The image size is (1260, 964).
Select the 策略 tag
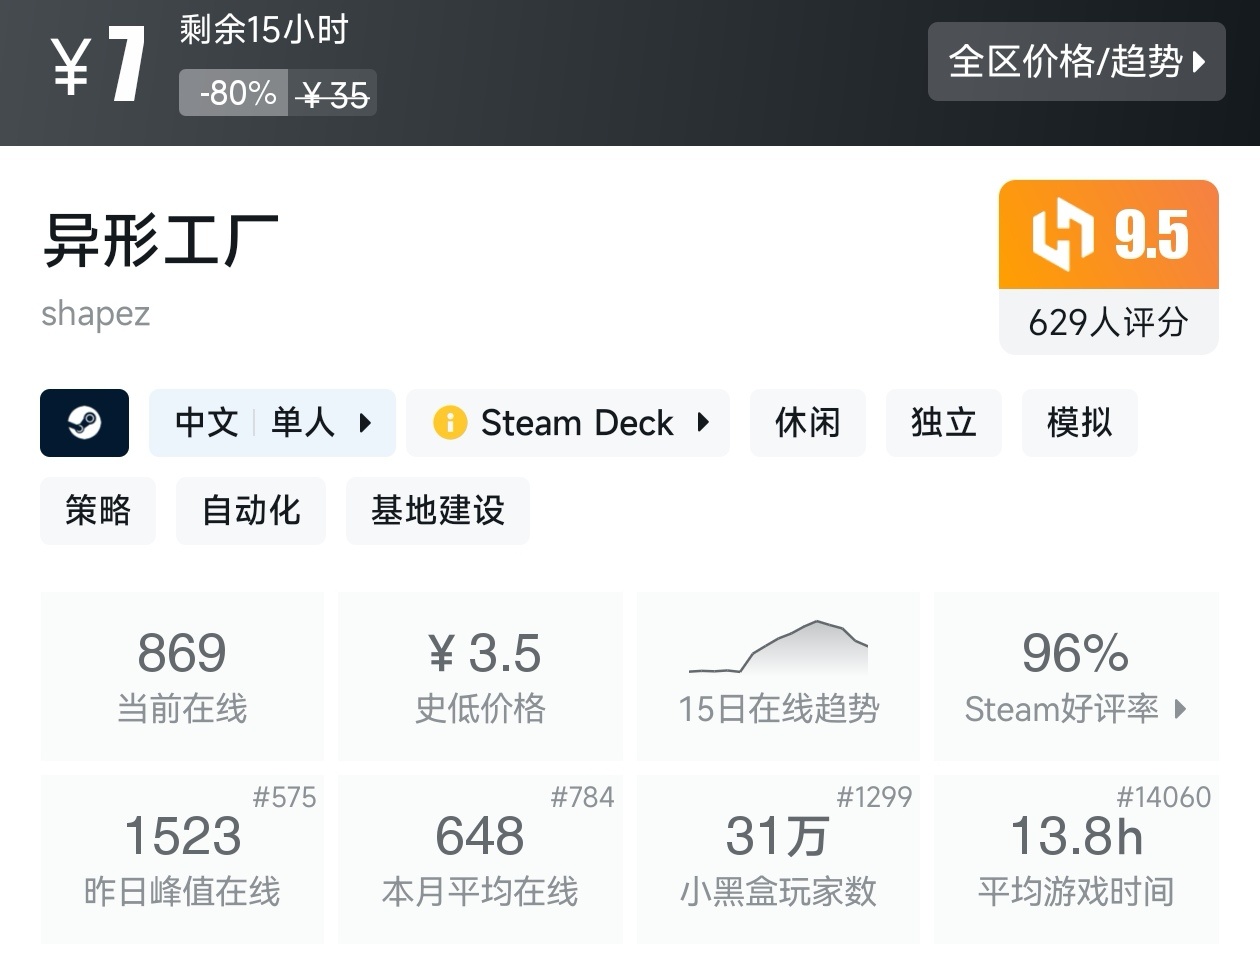pos(98,511)
